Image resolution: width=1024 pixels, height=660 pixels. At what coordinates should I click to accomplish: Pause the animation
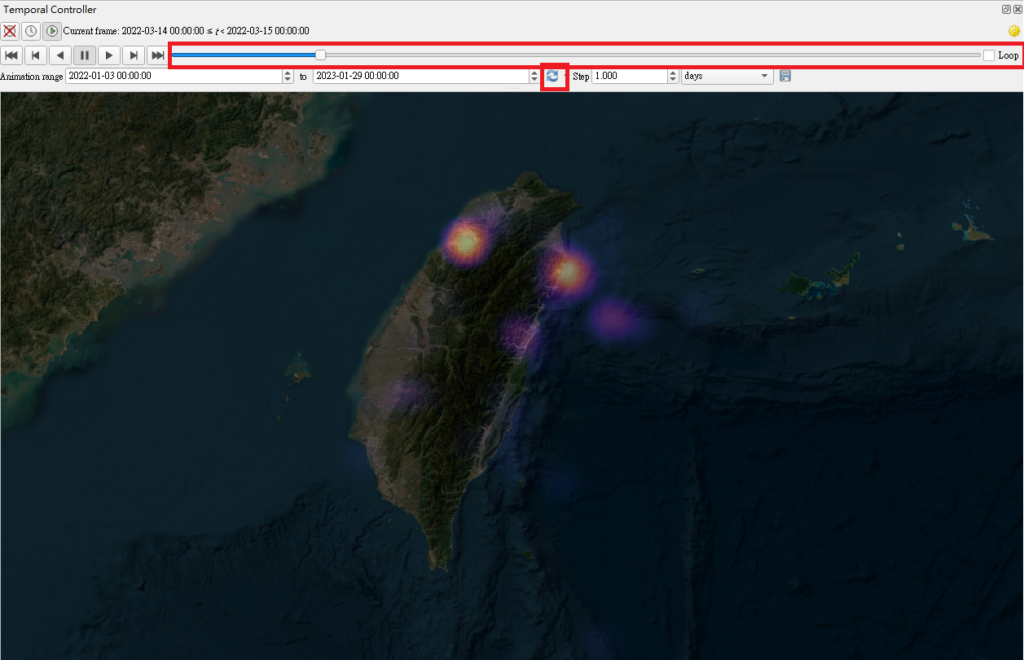[x=85, y=55]
